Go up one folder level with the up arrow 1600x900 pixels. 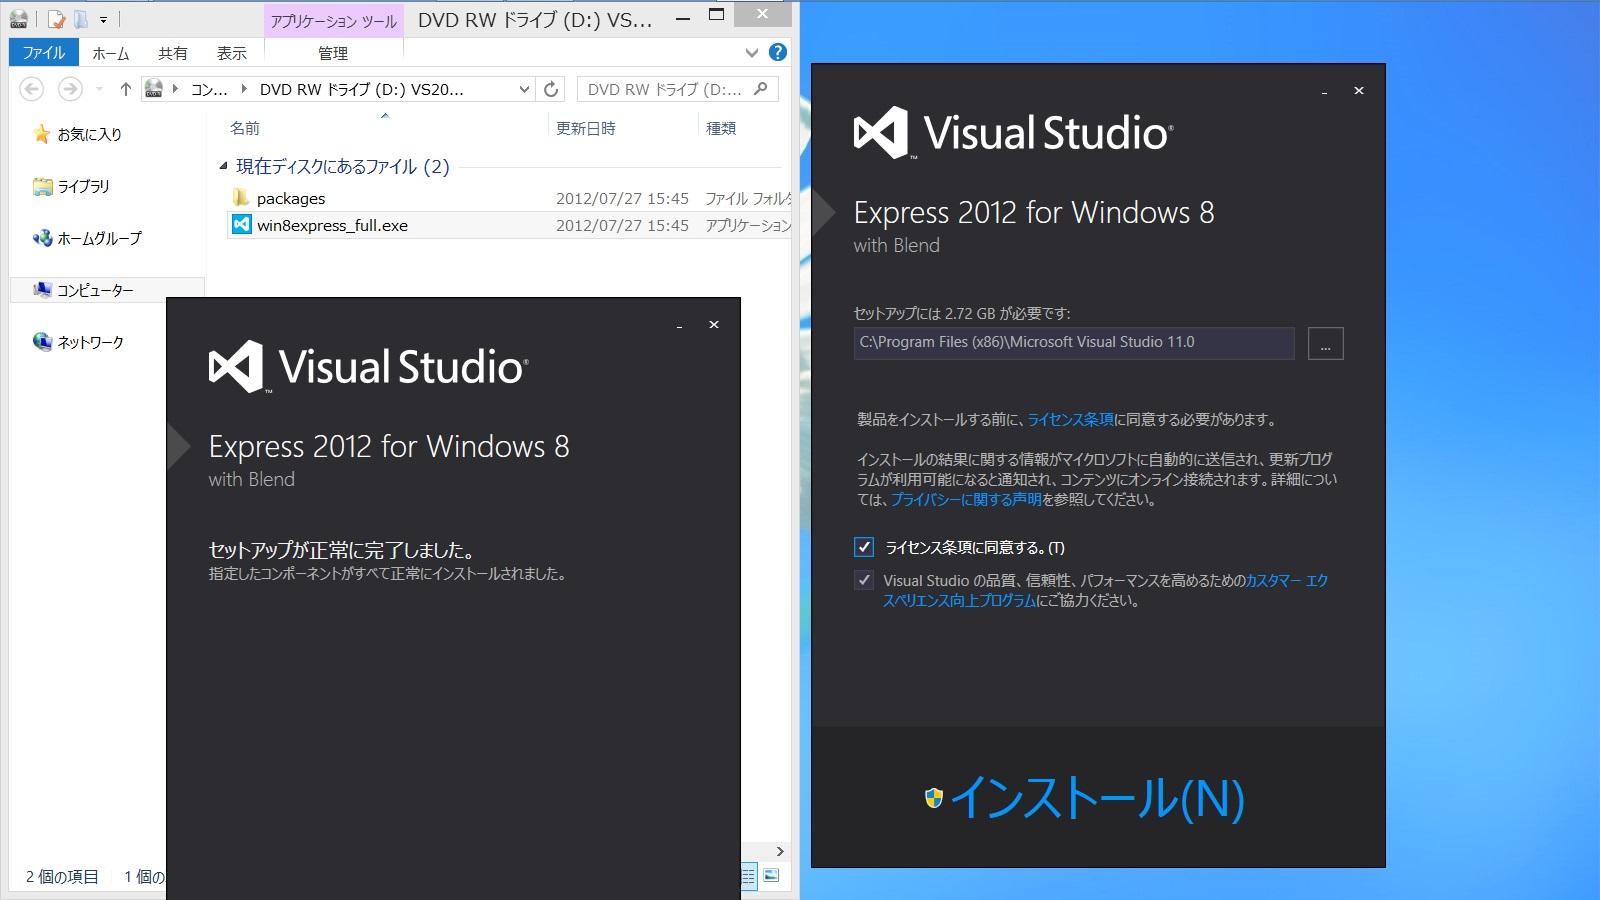125,89
